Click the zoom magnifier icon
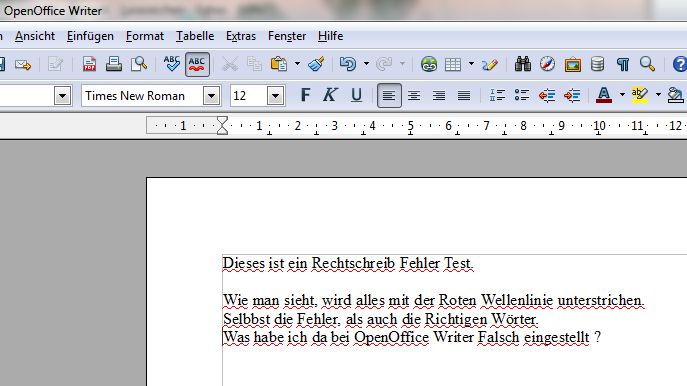687x386 pixels. [647, 64]
